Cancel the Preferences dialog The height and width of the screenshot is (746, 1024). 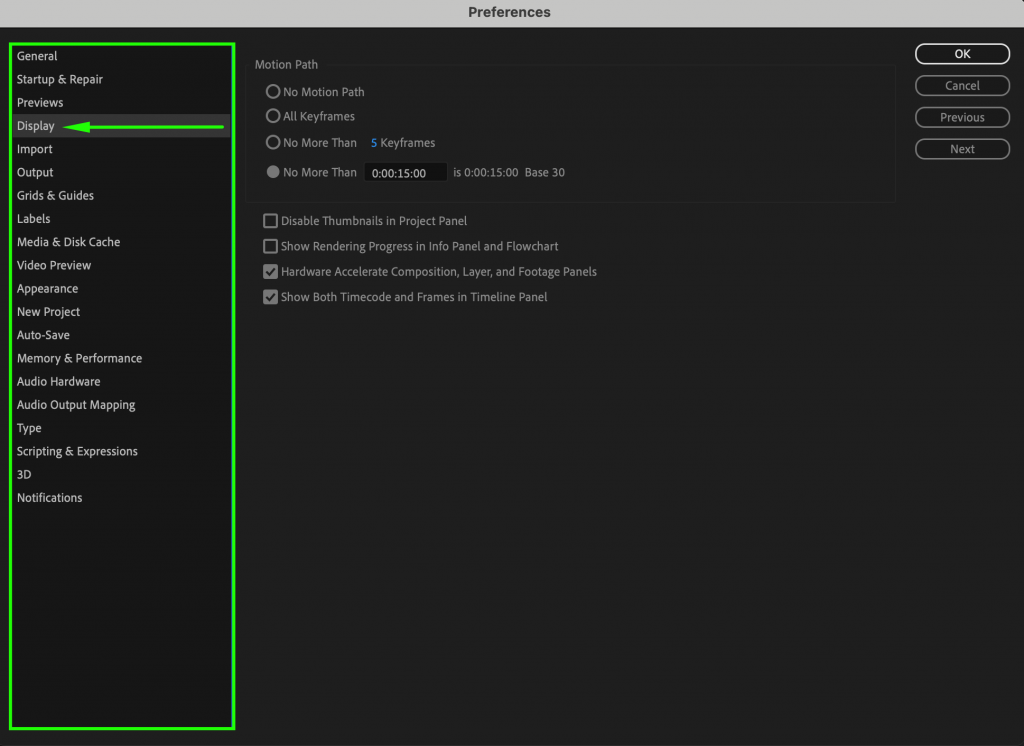point(961,85)
